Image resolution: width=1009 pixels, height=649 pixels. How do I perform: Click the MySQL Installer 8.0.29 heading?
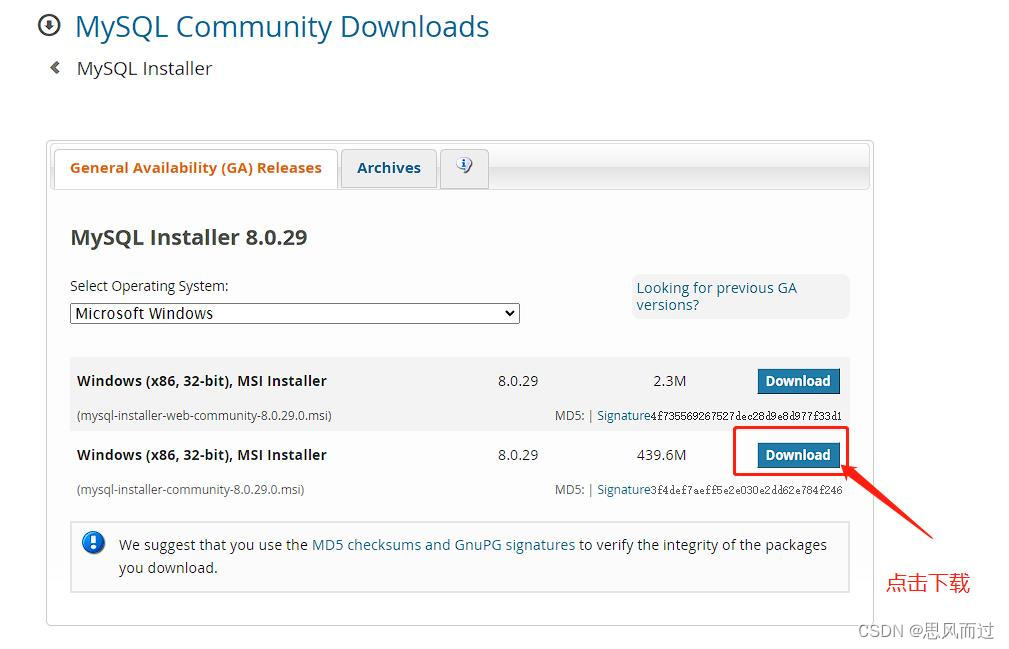point(189,237)
